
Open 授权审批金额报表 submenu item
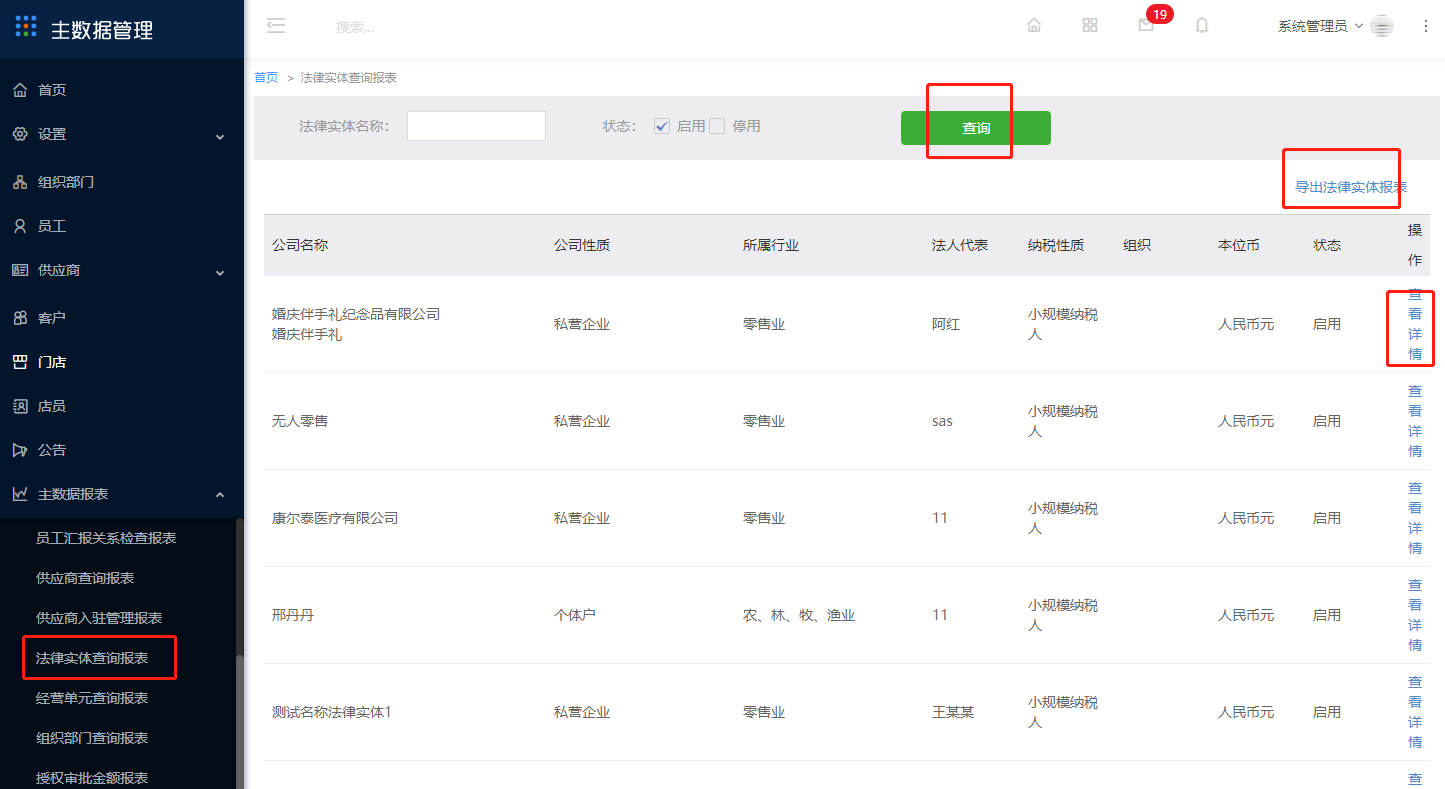click(x=92, y=778)
